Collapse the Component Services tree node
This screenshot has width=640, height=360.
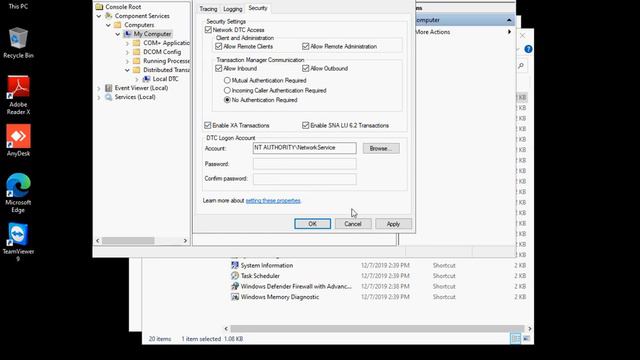(x=99, y=16)
